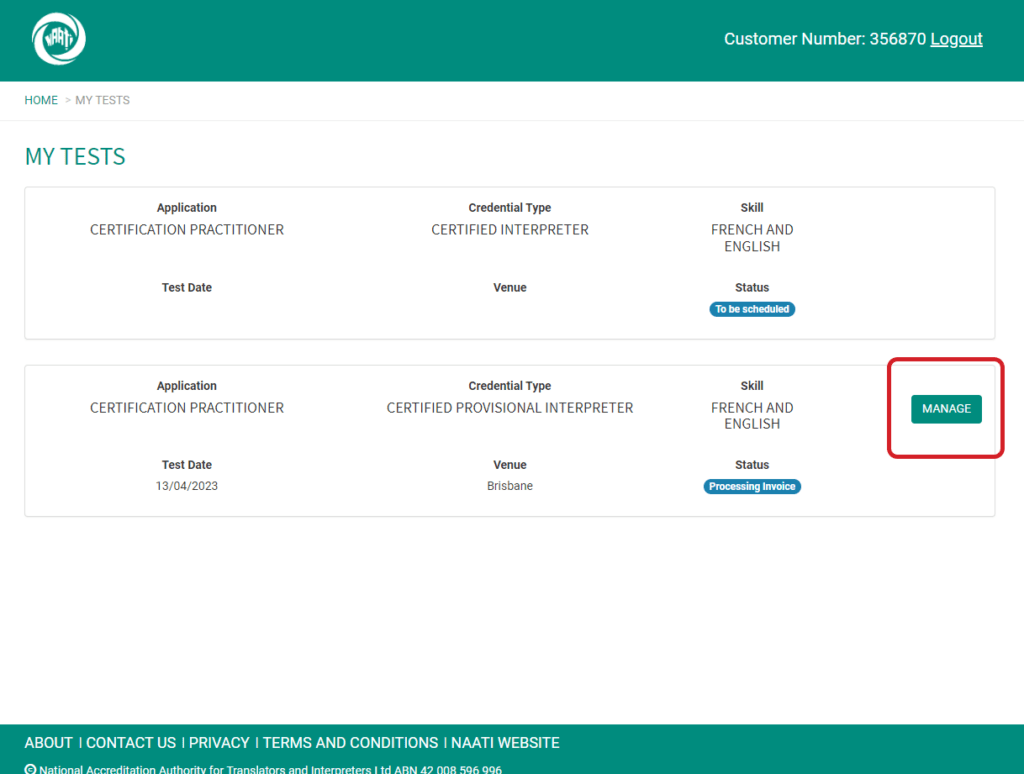Click the test date 13/04/2023
This screenshot has width=1024, height=774.
[186, 486]
